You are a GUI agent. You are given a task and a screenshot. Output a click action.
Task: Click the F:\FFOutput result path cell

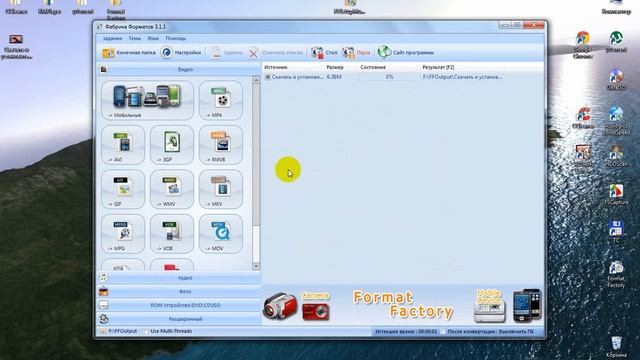(x=462, y=77)
